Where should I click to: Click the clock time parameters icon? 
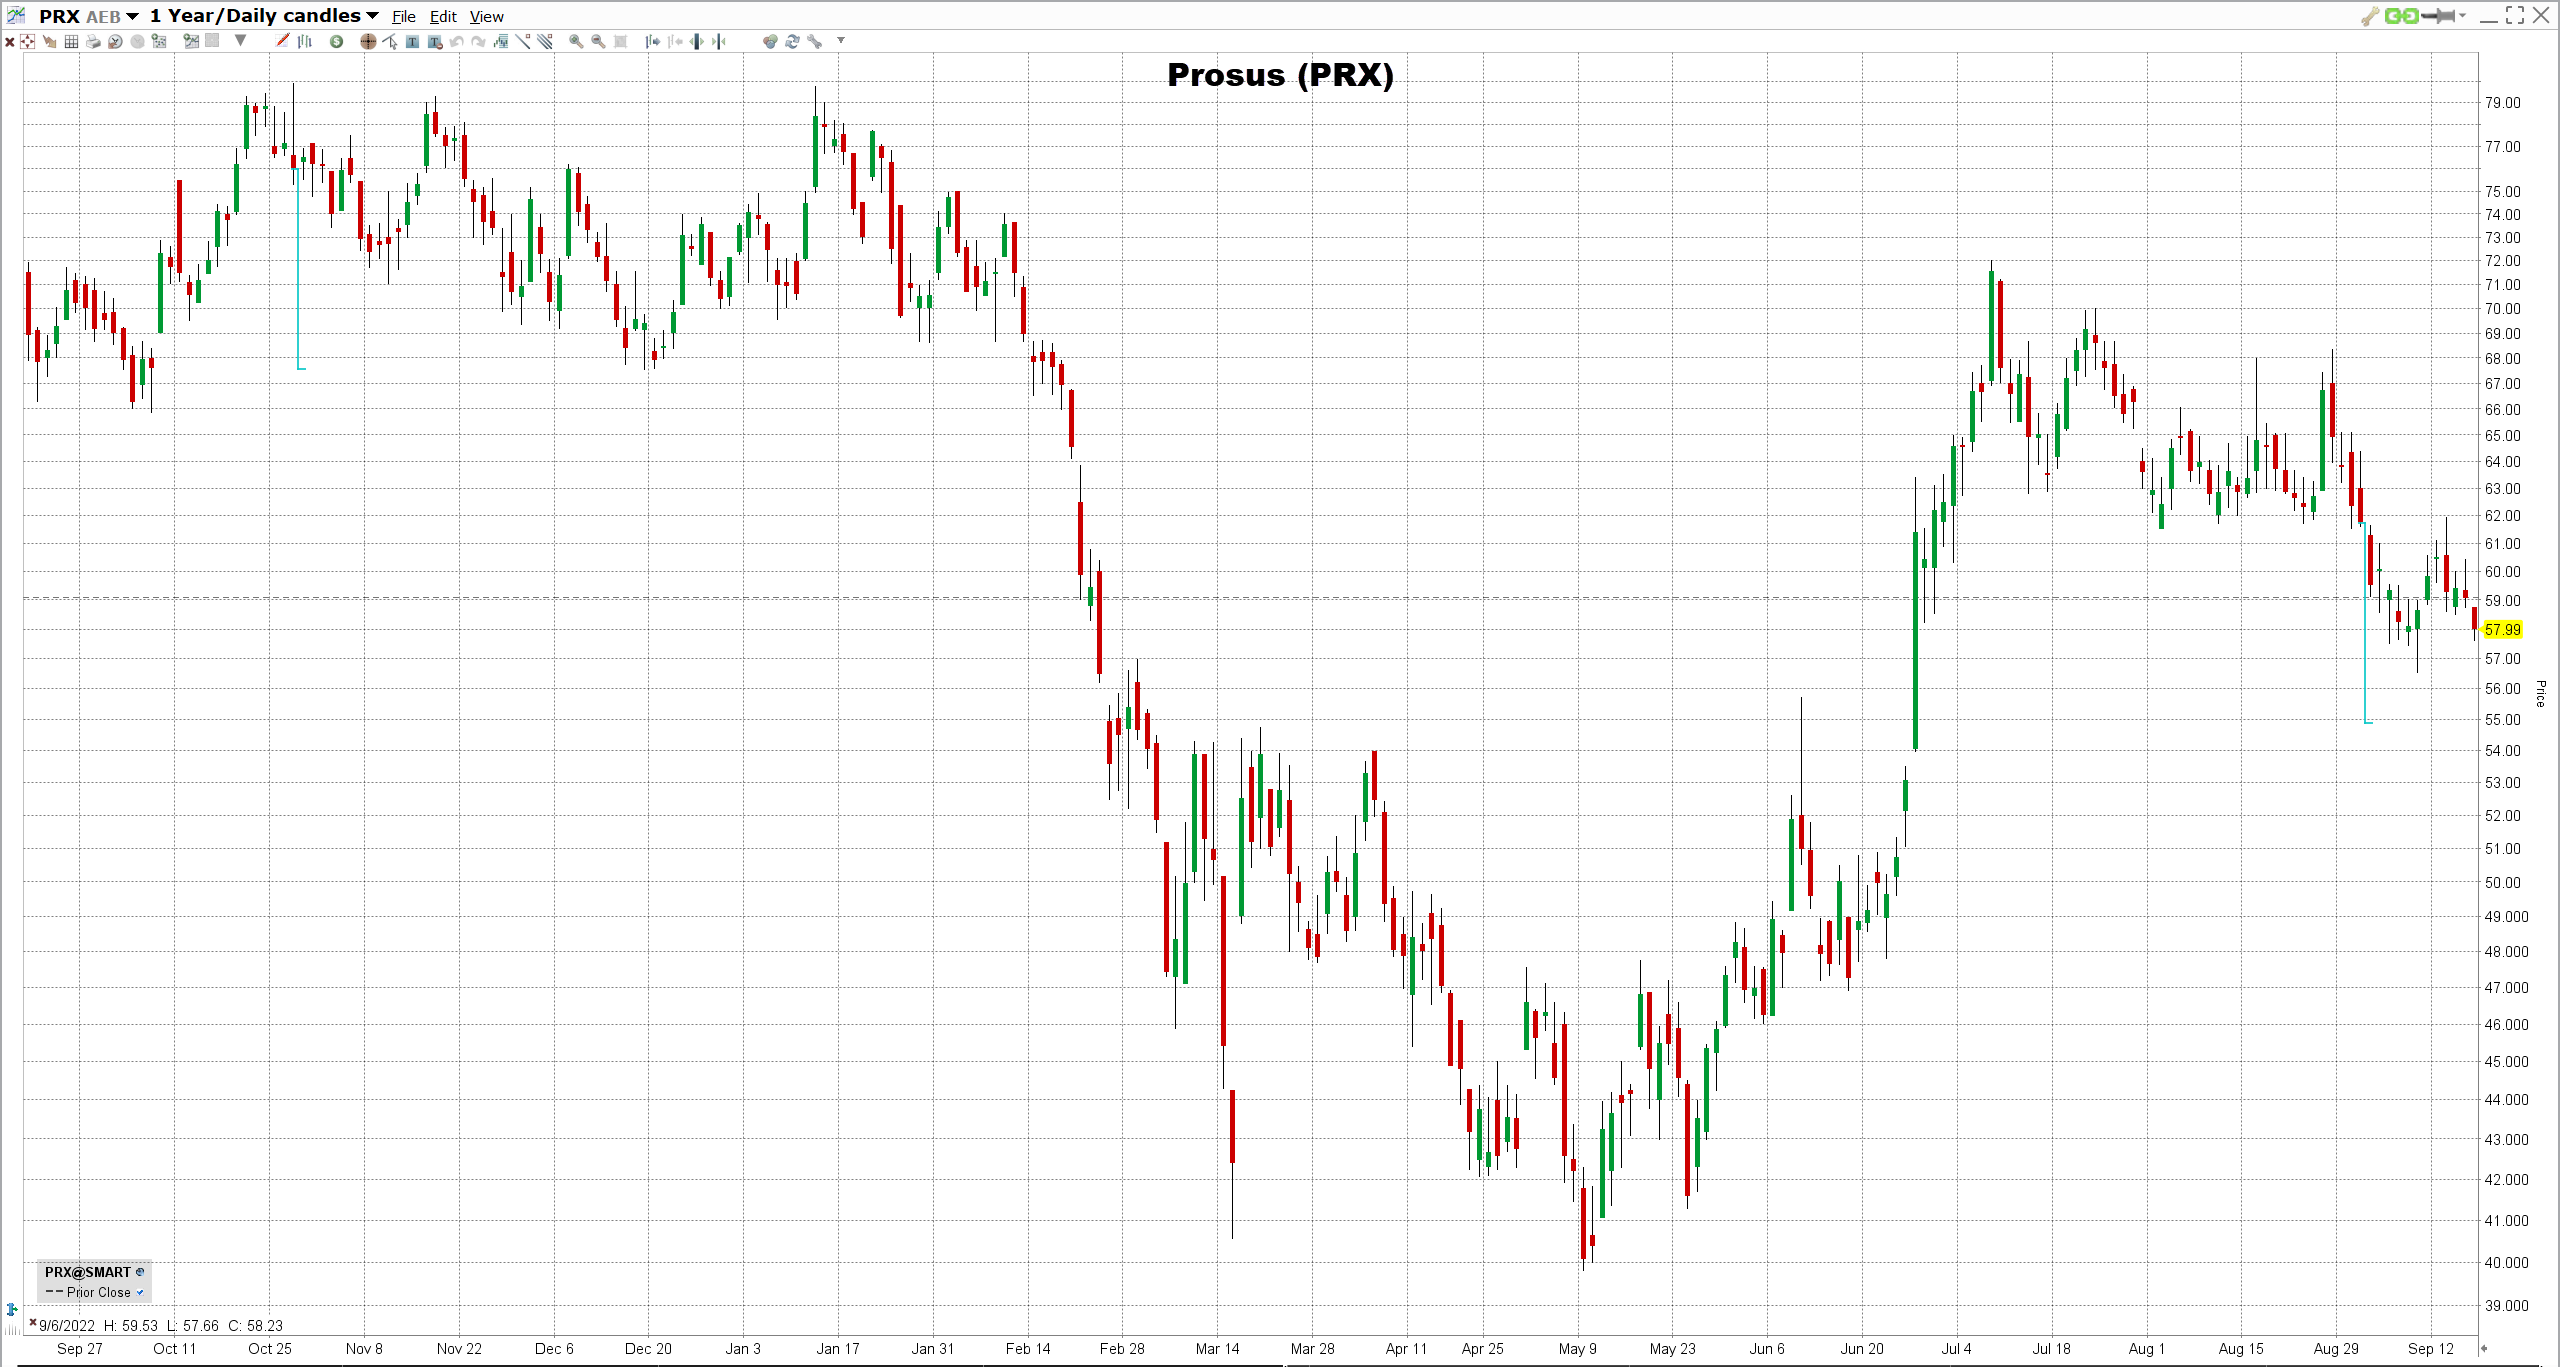tap(115, 41)
